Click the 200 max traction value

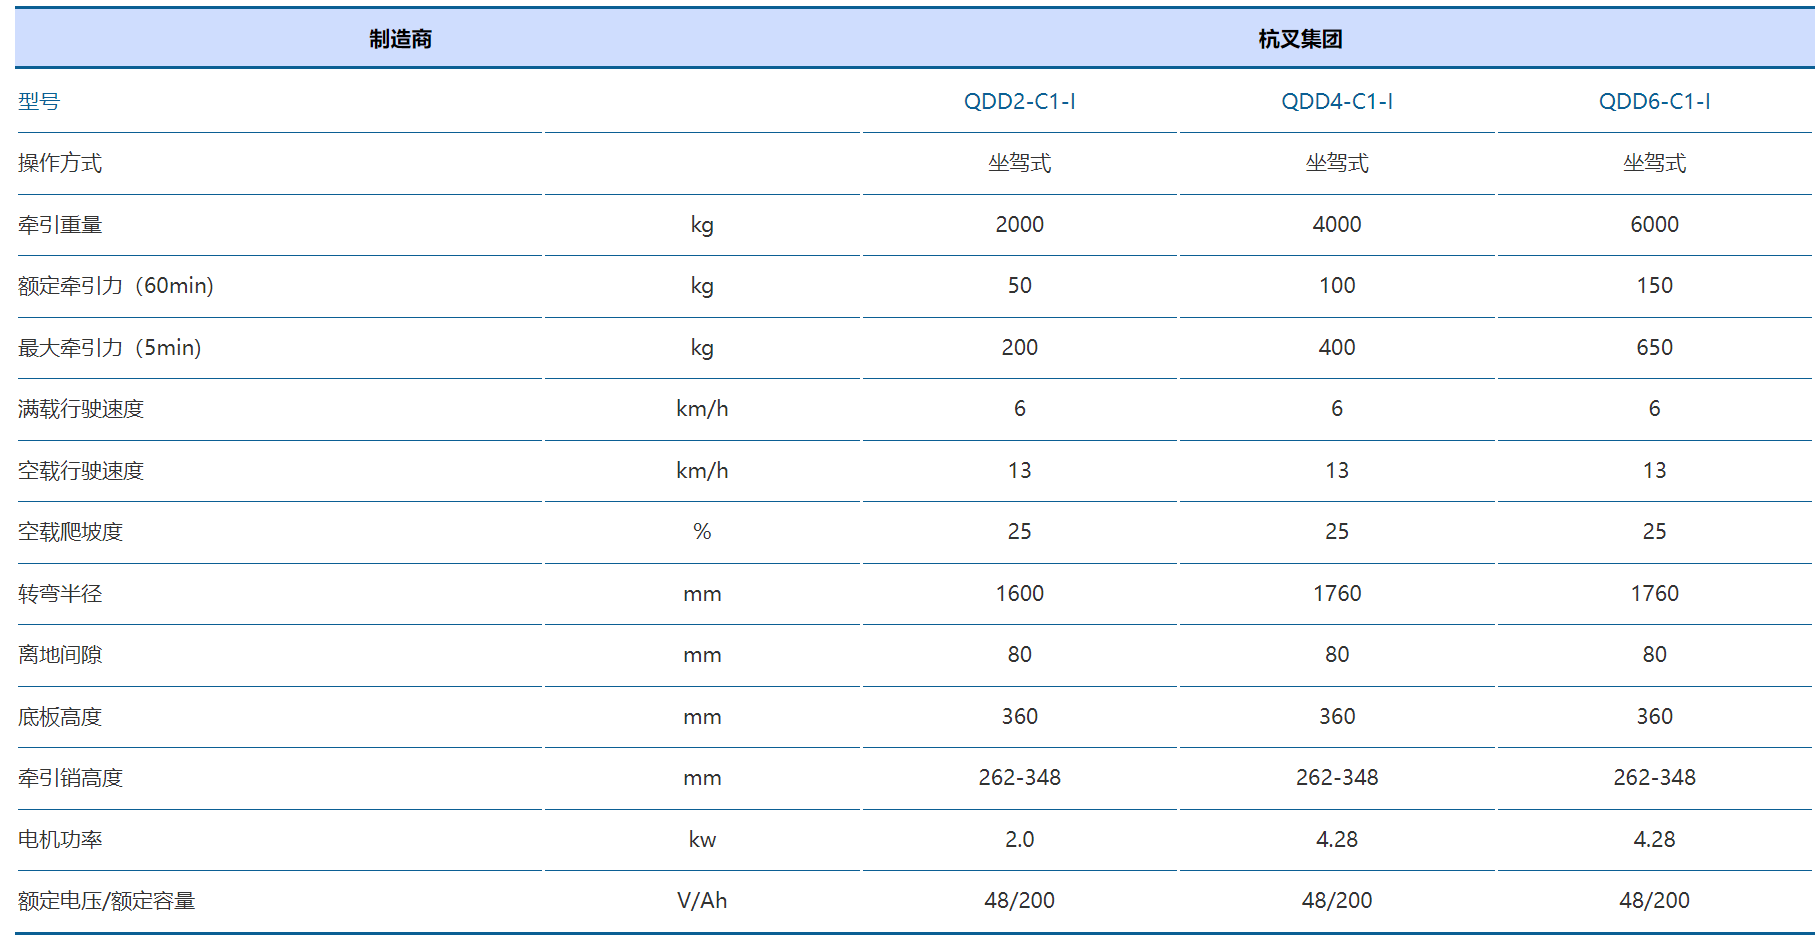1019,348
